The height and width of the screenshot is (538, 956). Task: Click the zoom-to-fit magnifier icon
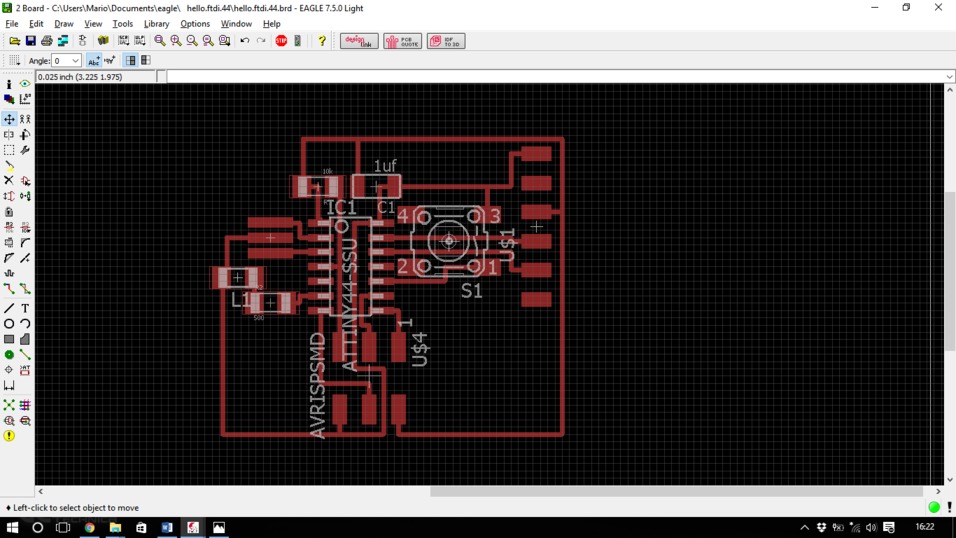pos(160,41)
